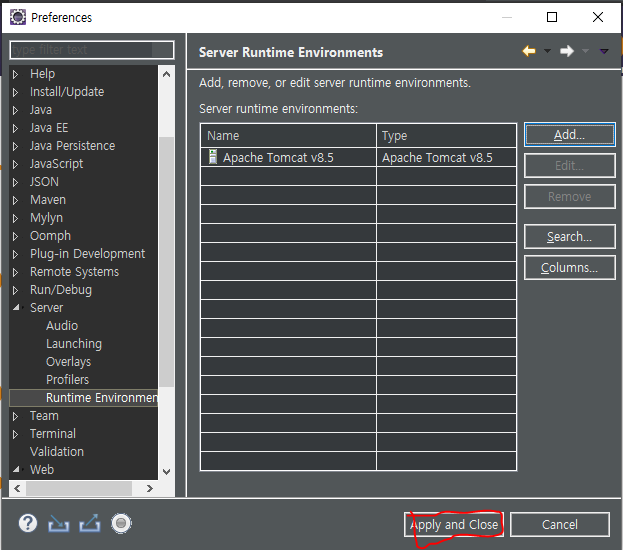Screen dimensions: 623x550
Task: Open the purple view menu triangle
Action: [604, 51]
